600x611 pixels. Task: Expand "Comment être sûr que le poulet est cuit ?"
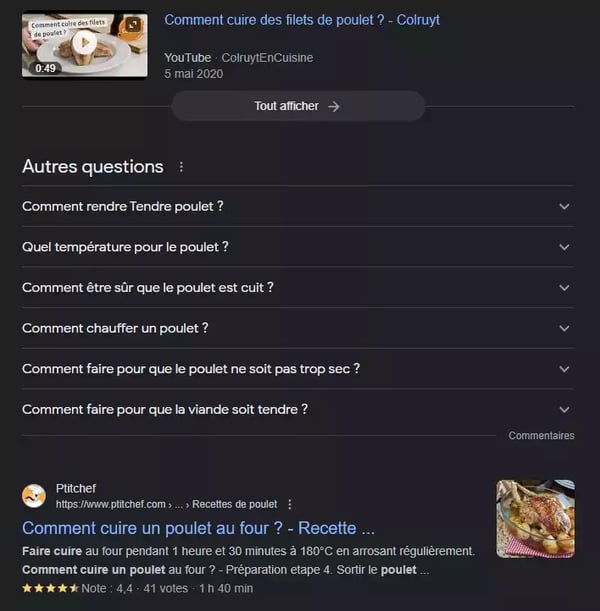[x=298, y=288]
